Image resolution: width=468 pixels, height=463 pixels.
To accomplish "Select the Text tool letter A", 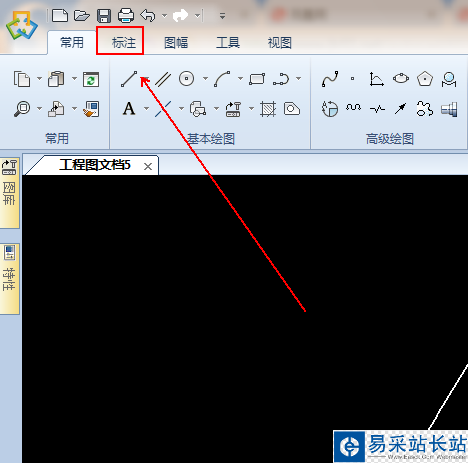I will coord(129,109).
